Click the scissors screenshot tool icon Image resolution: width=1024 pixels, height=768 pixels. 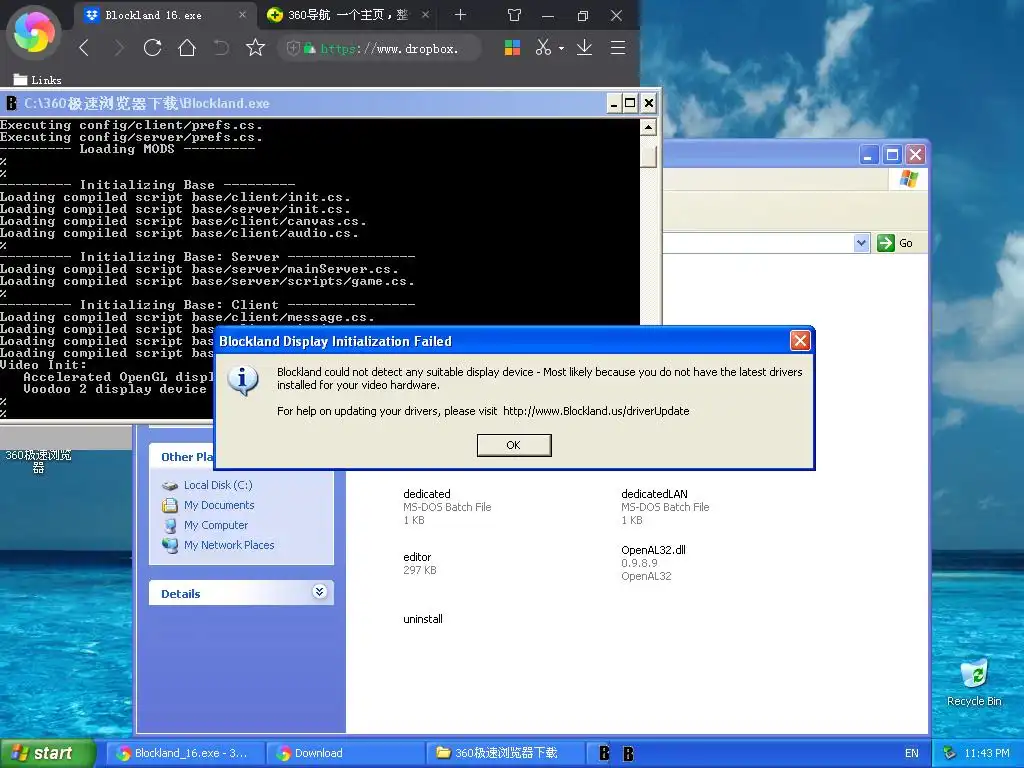point(543,48)
